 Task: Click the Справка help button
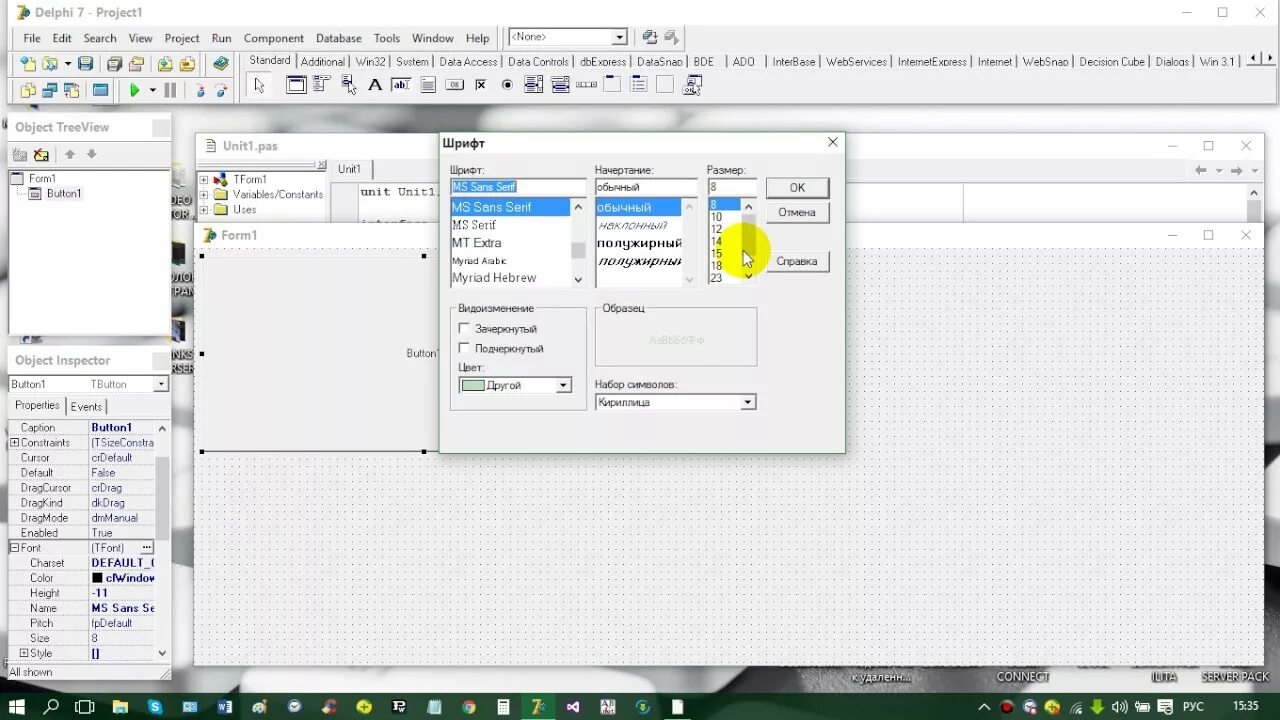[x=797, y=261]
